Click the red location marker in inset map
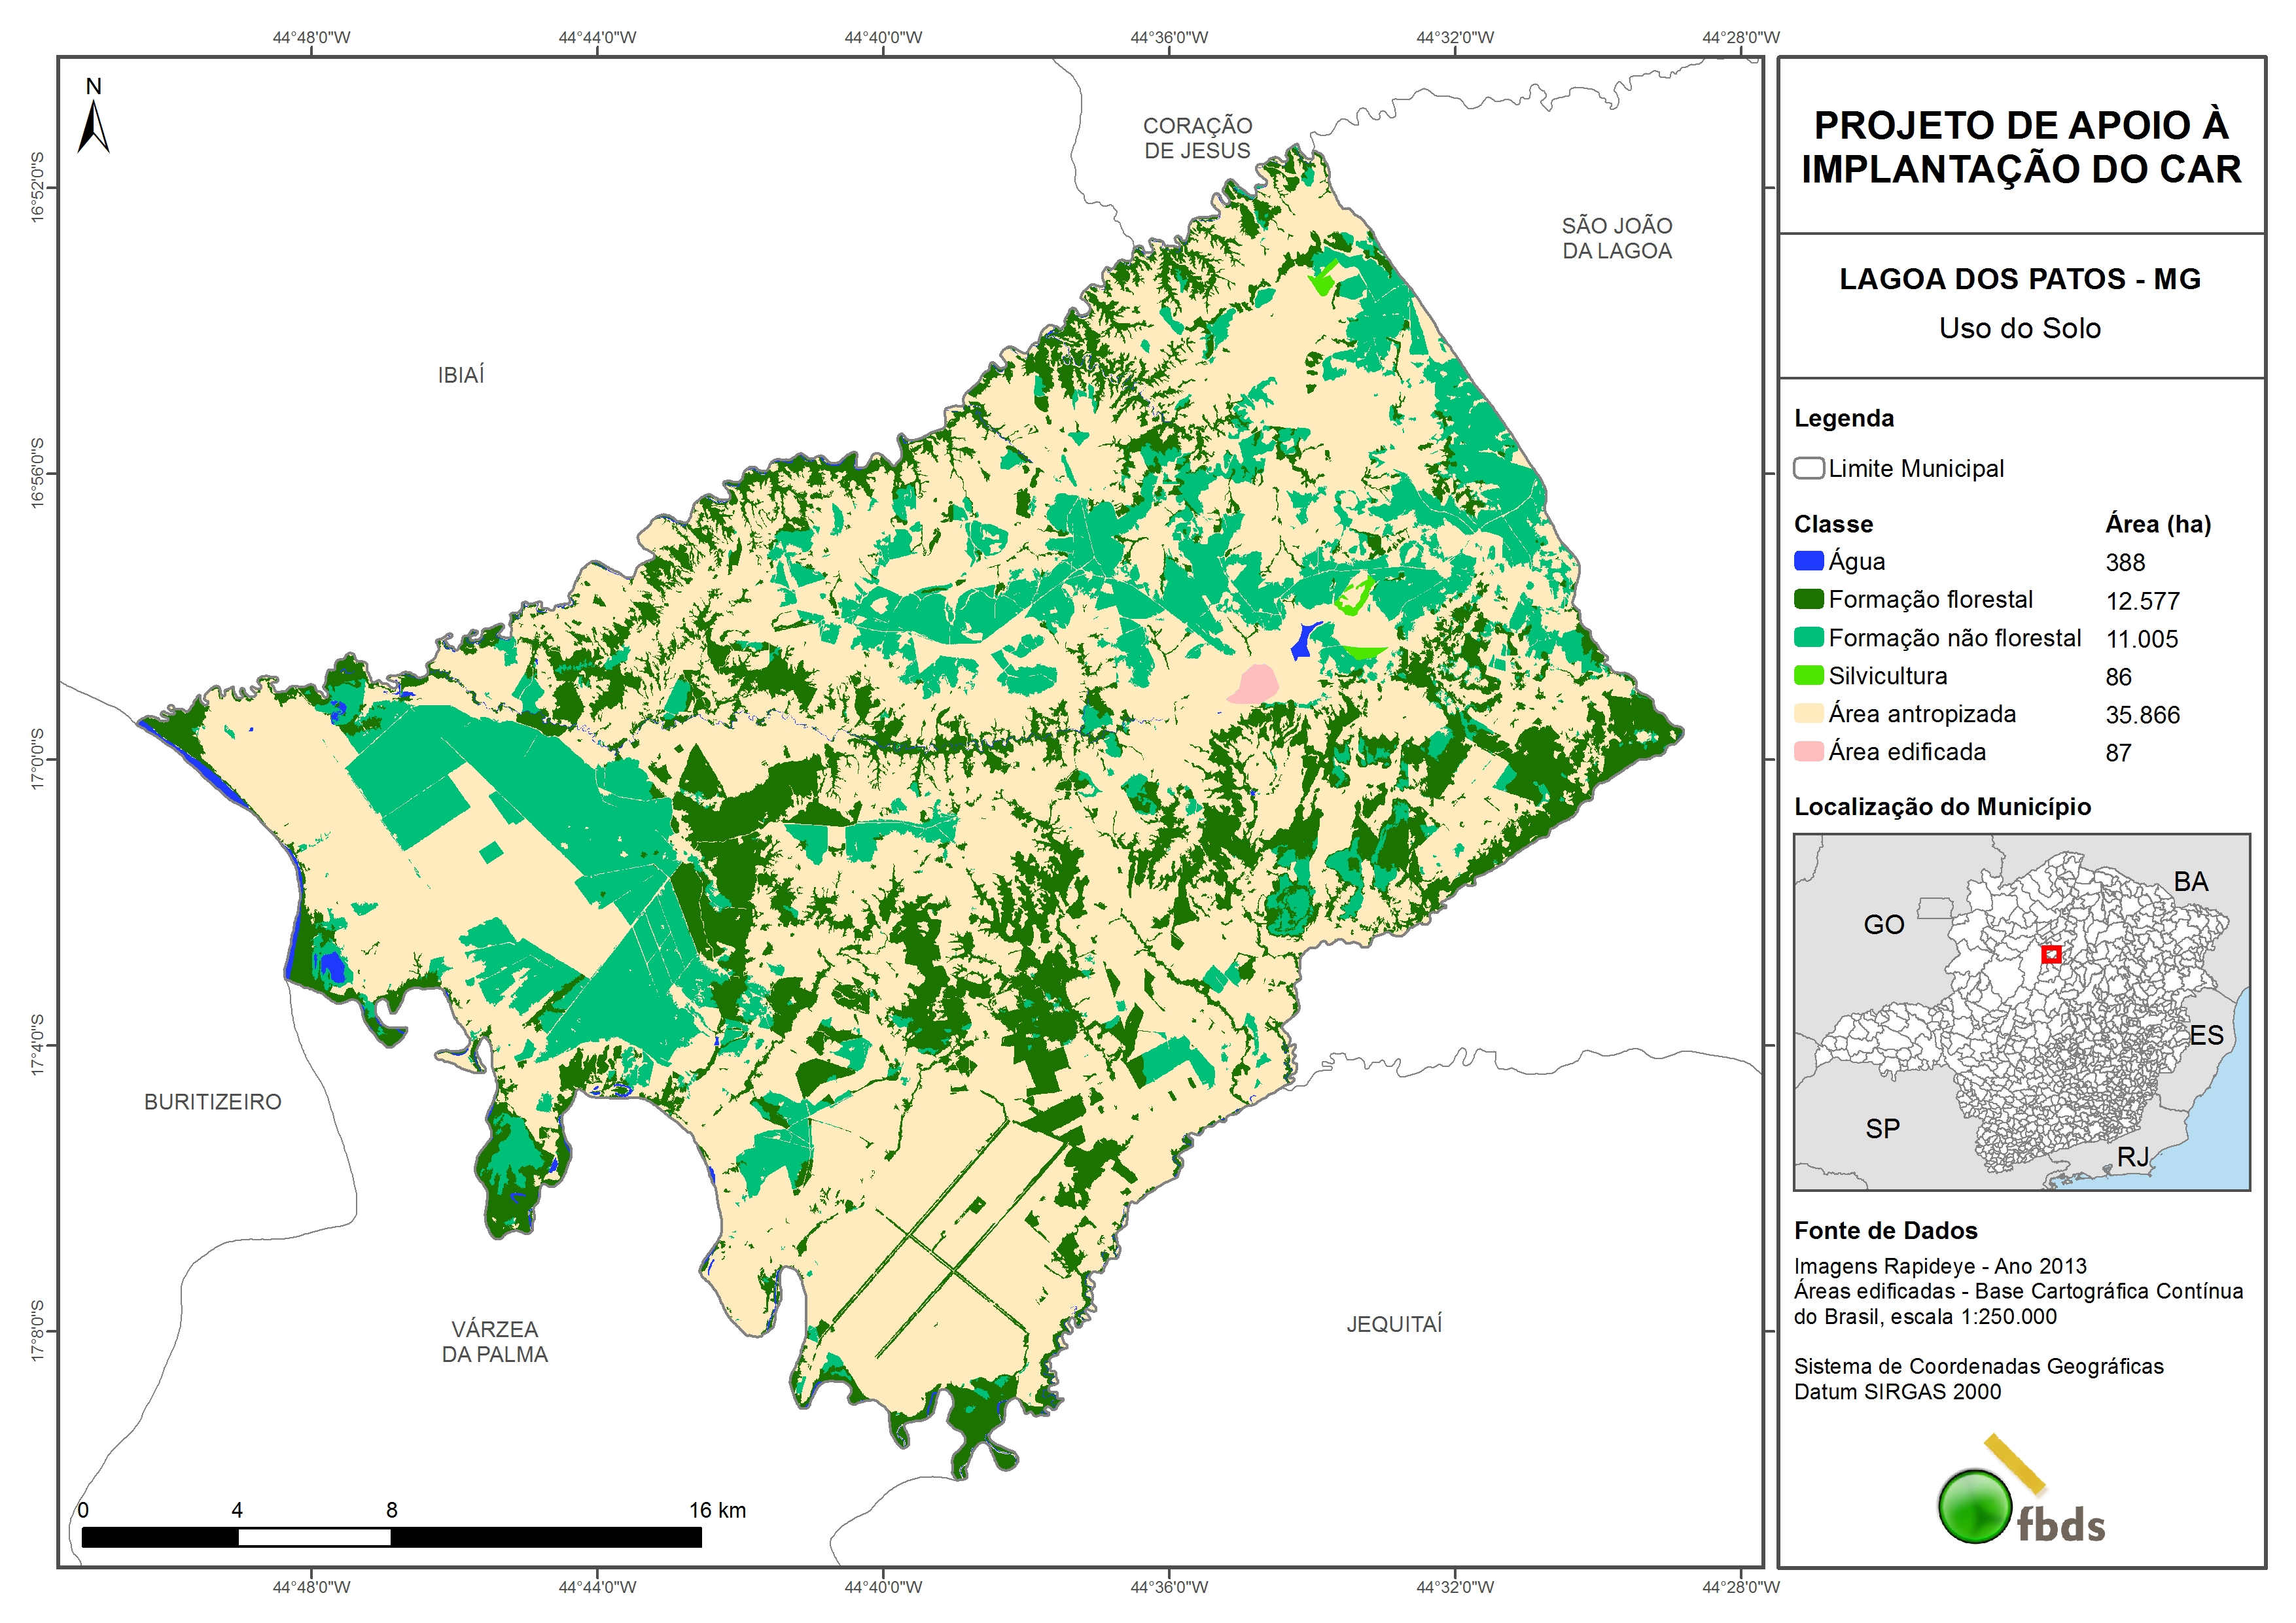The height and width of the screenshot is (1623, 2296). click(x=2051, y=954)
